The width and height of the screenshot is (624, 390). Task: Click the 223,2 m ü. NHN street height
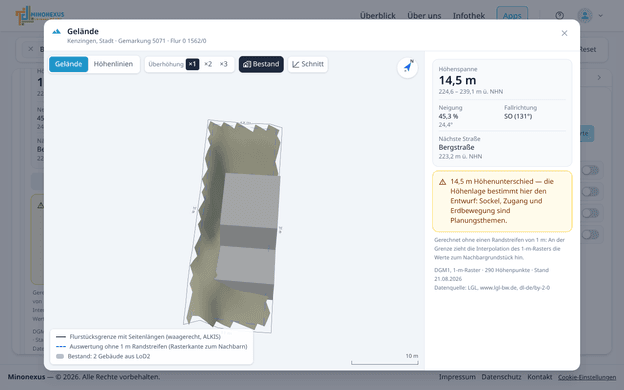460,156
